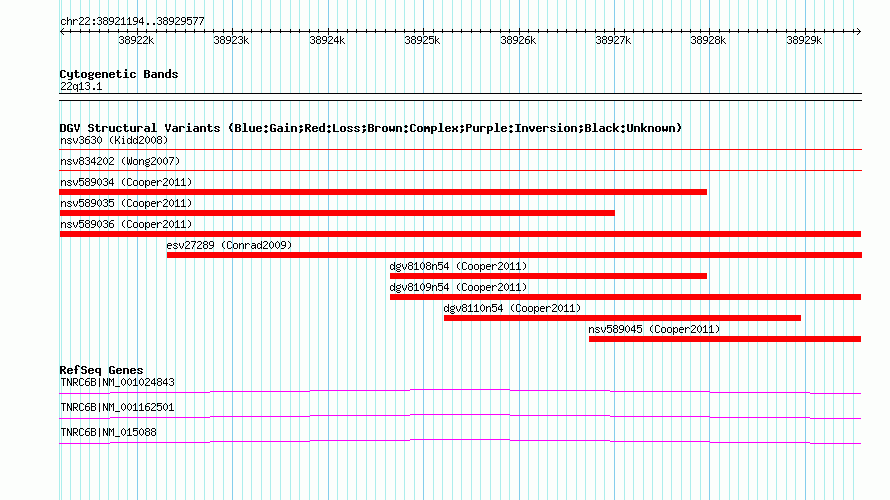Open the TNRC6B|NM_001024843 gene label
890x500 pixels.
pos(117,383)
